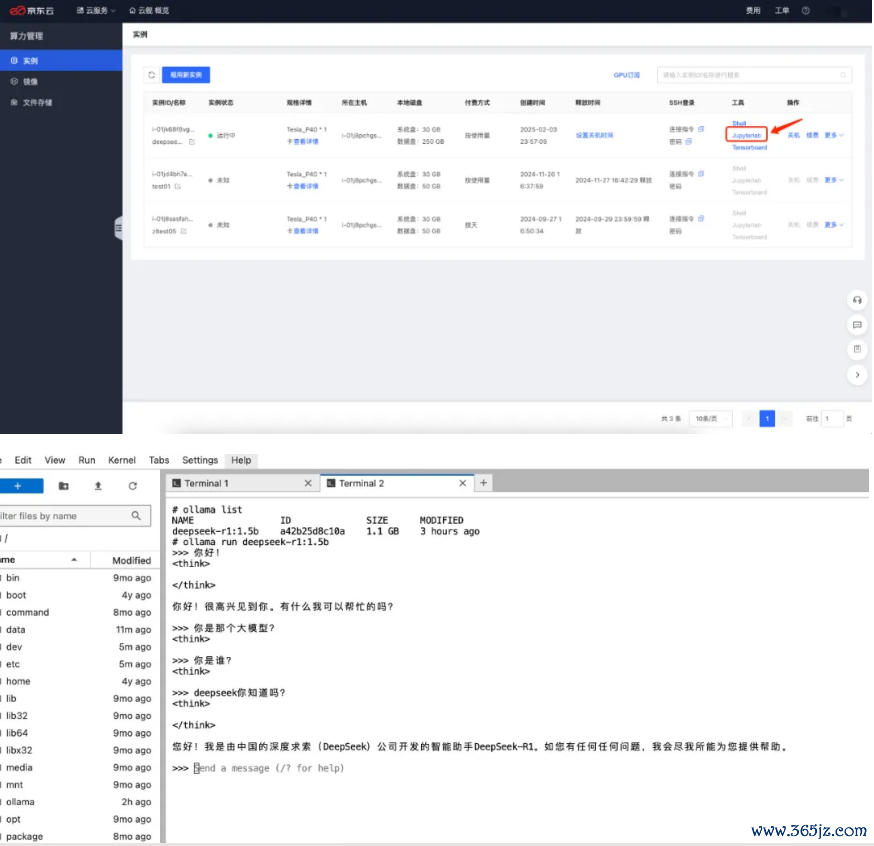Collapse the floating panel with chevron

(857, 375)
